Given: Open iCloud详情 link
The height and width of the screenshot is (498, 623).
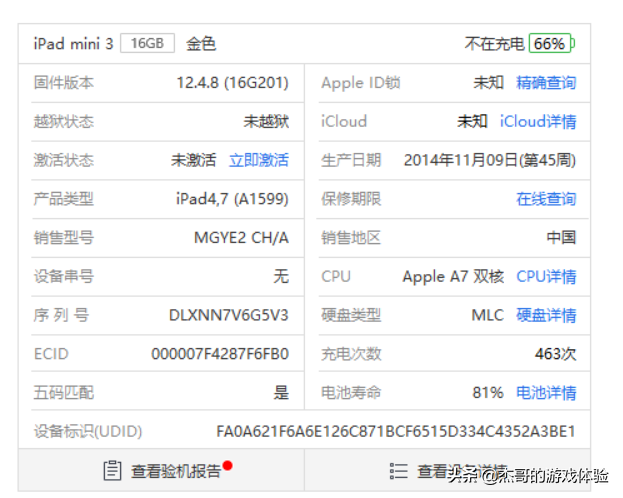Looking at the screenshot, I should pos(538,121).
